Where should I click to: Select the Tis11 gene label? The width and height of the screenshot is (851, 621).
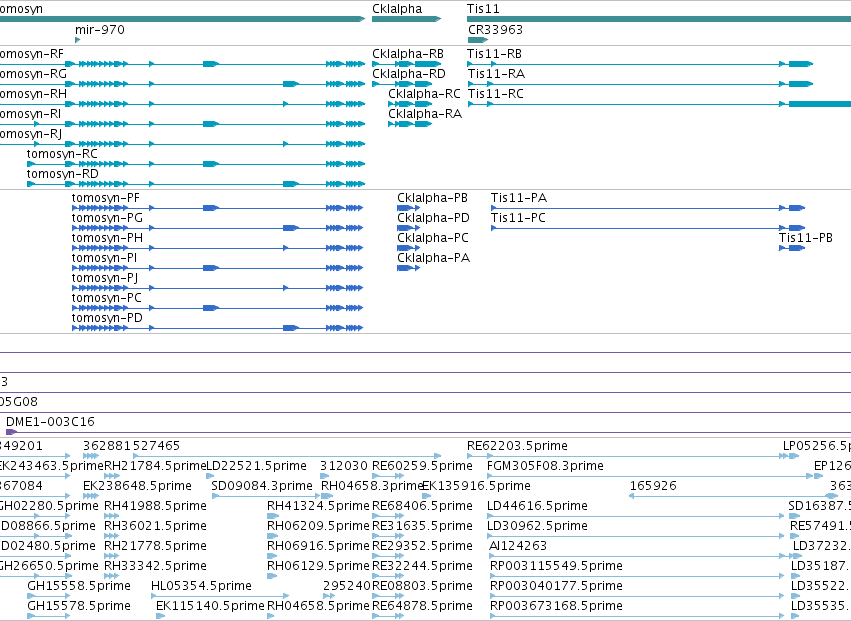pos(483,9)
